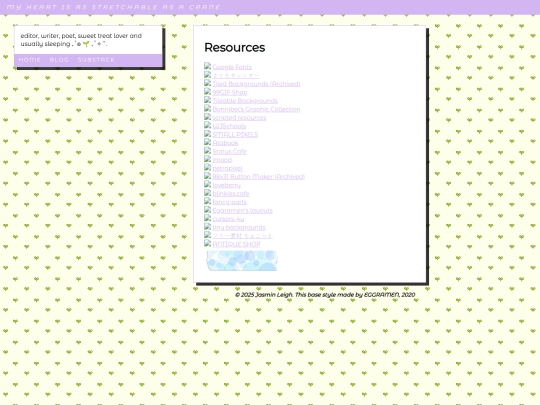The width and height of the screenshot is (540, 405).
Task: Visit the imood link
Action: [222, 160]
